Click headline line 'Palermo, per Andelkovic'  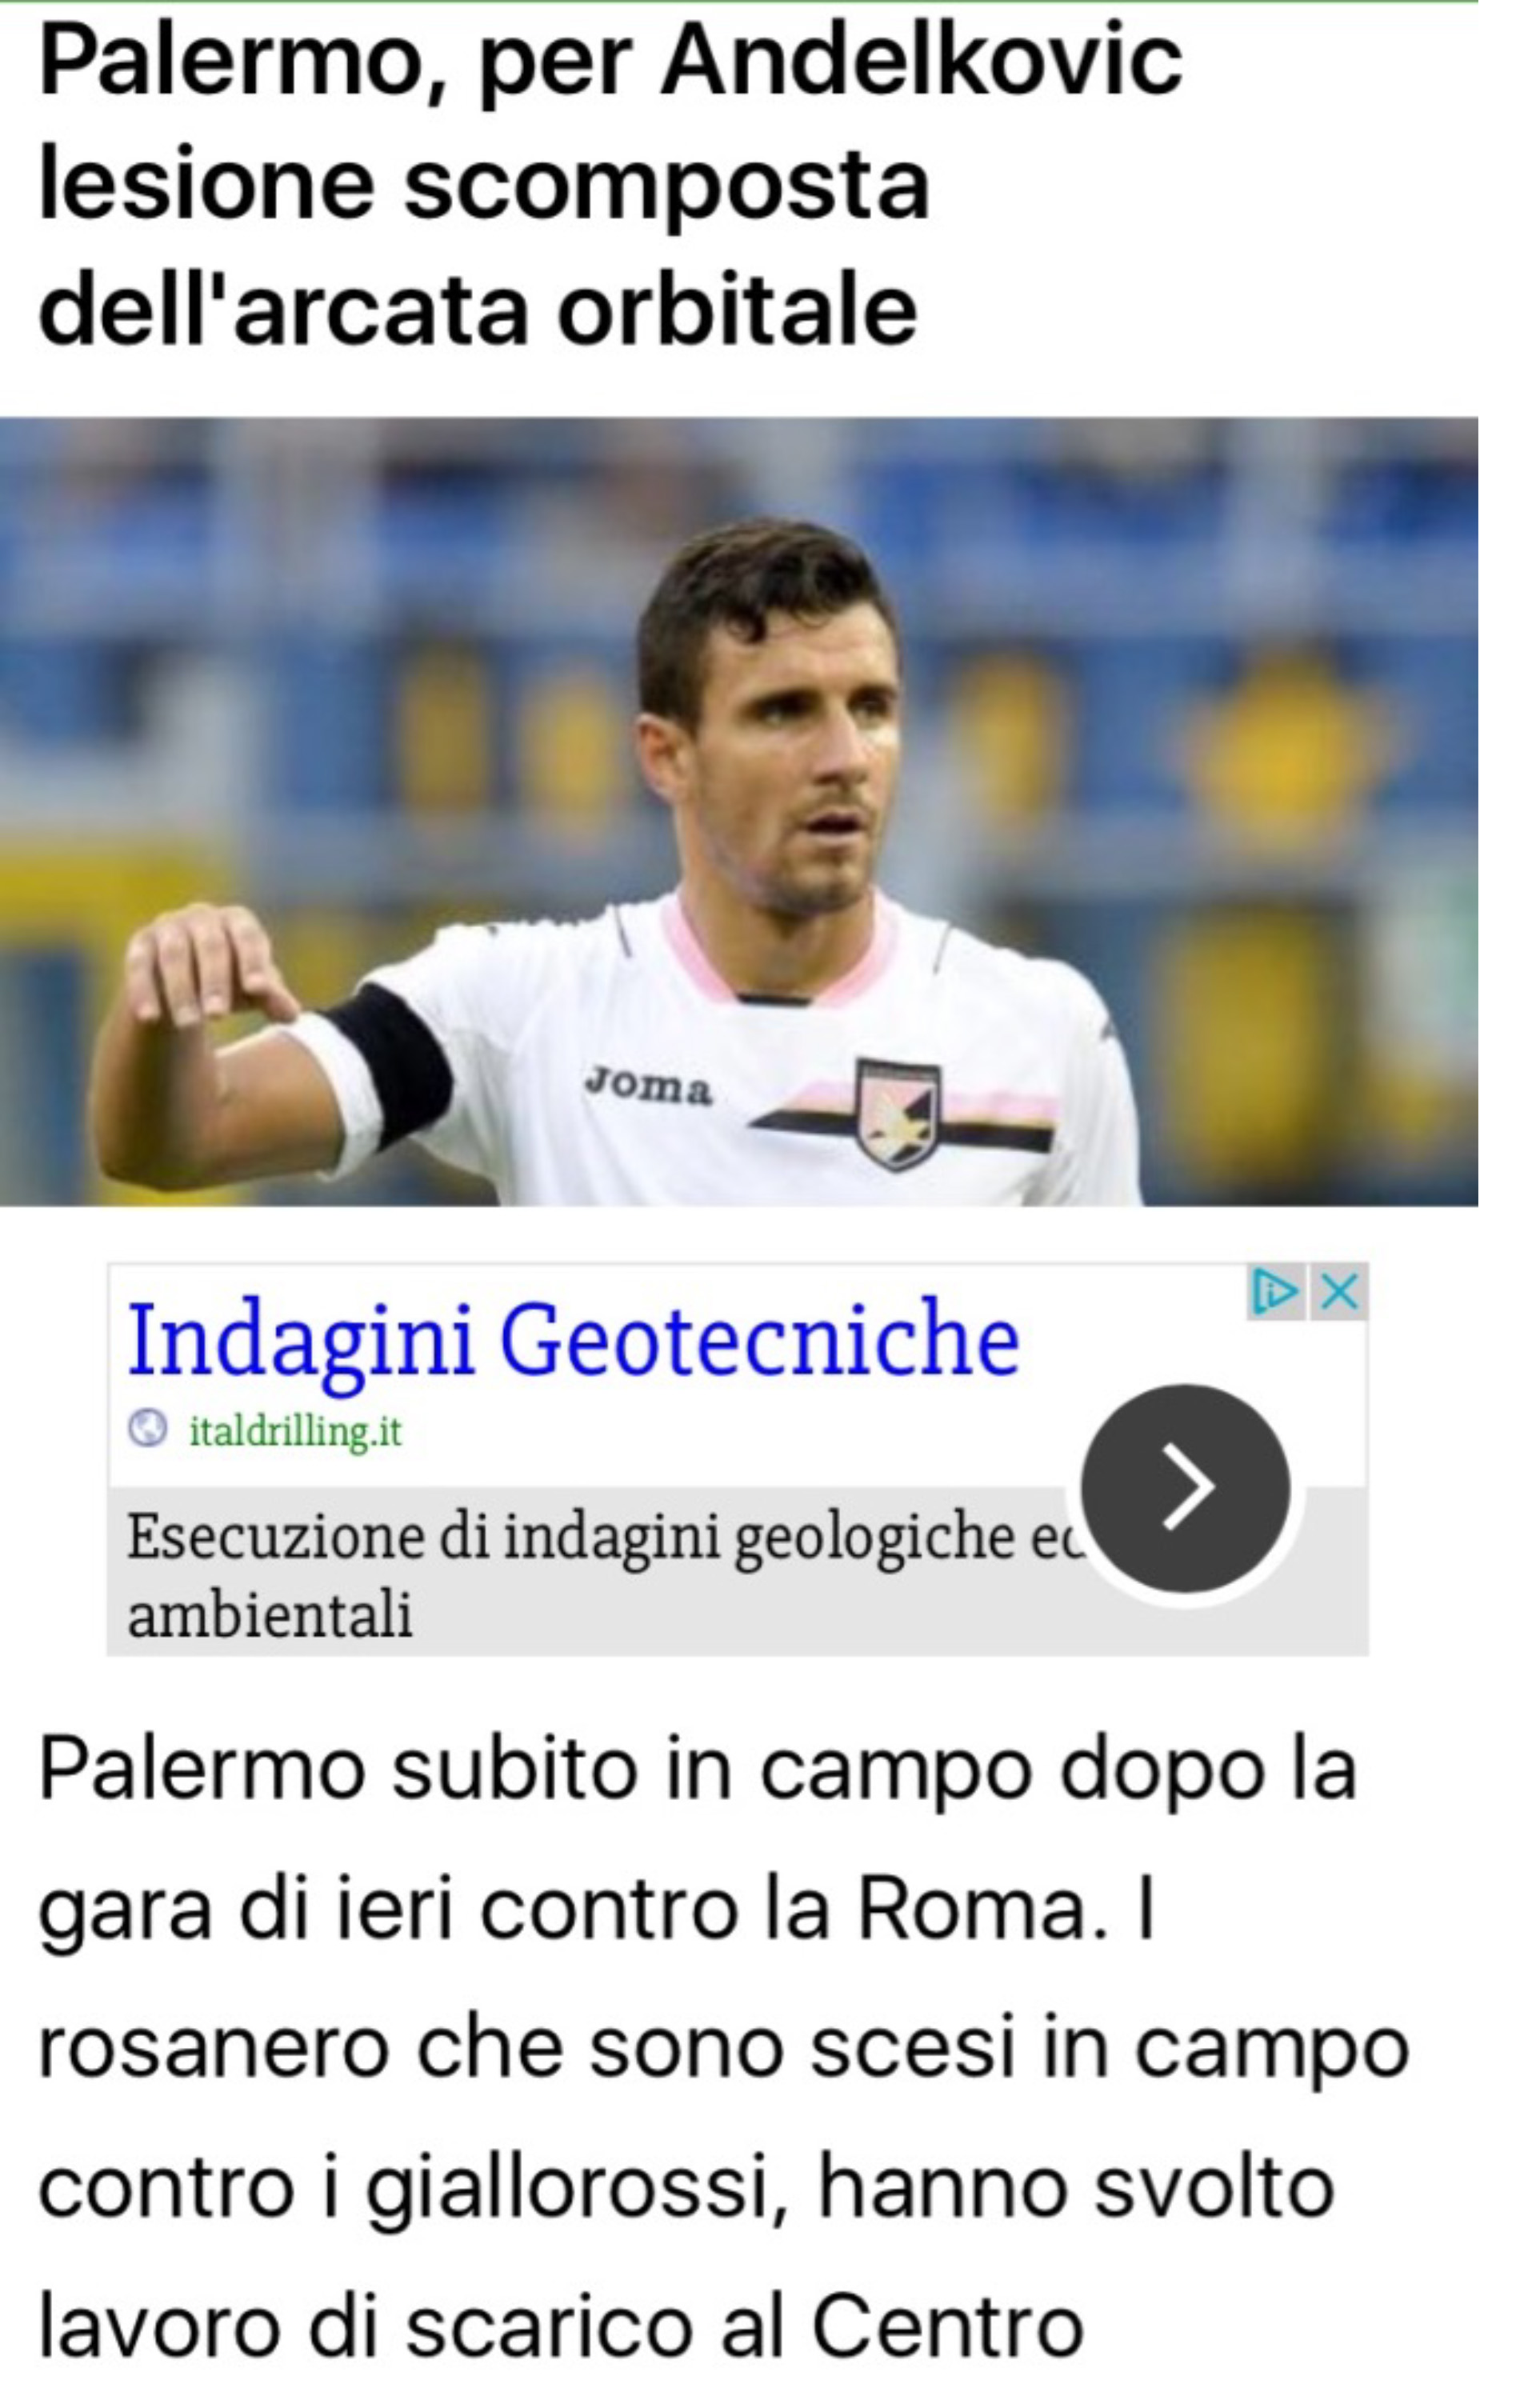click(610, 67)
